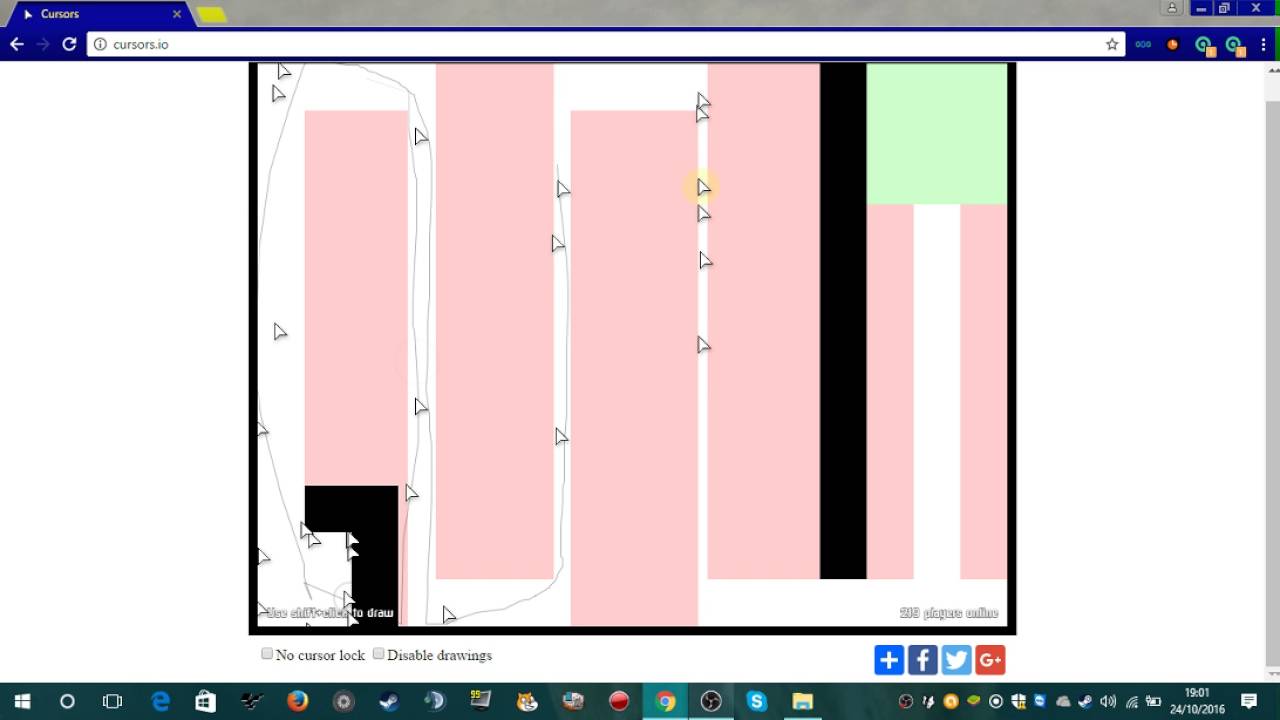Screen dimensions: 1280x720
Task: Click the 'Use shift+click to draw' hint
Action: (330, 613)
